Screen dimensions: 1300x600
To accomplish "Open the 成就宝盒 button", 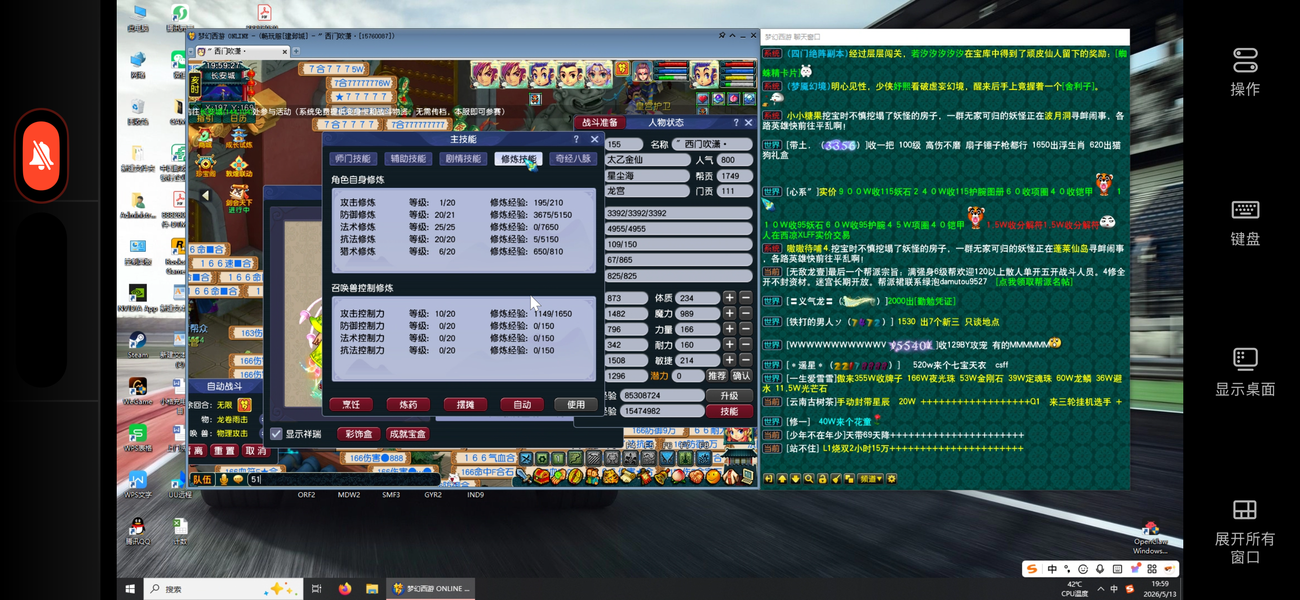I will pyautogui.click(x=408, y=434).
